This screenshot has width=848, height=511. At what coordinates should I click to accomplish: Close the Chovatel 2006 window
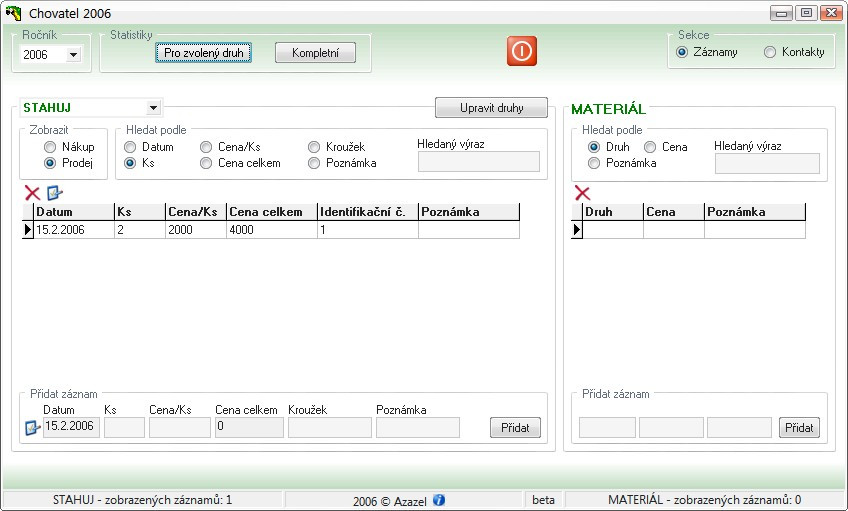tap(831, 13)
